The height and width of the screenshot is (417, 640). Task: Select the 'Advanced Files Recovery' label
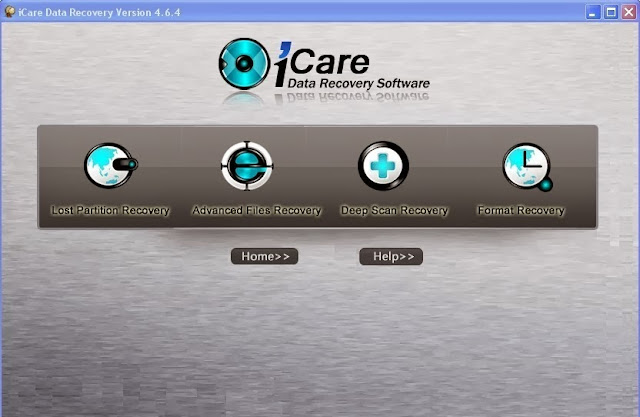coord(257,210)
